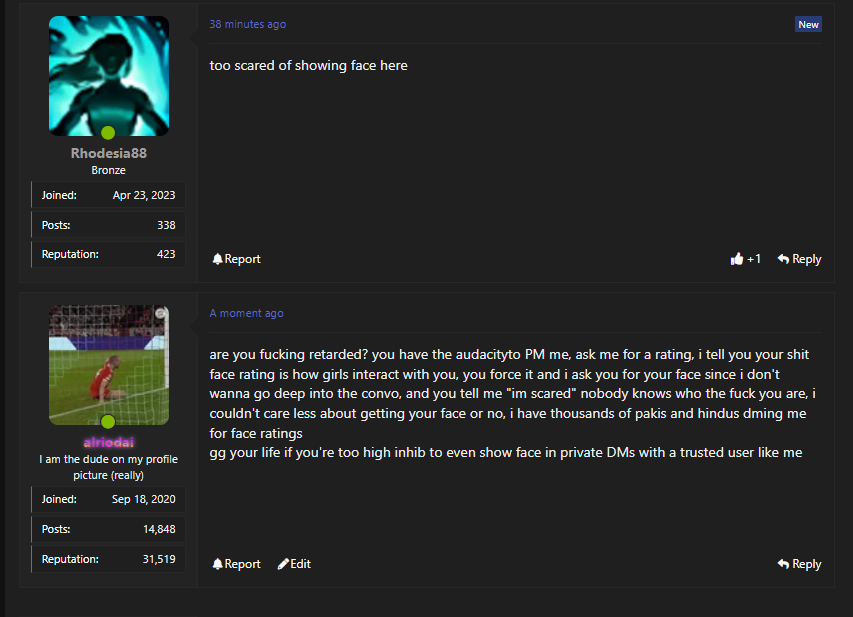Open Rhodesia88's avatar image
The width and height of the screenshot is (853, 617).
pyautogui.click(x=109, y=76)
